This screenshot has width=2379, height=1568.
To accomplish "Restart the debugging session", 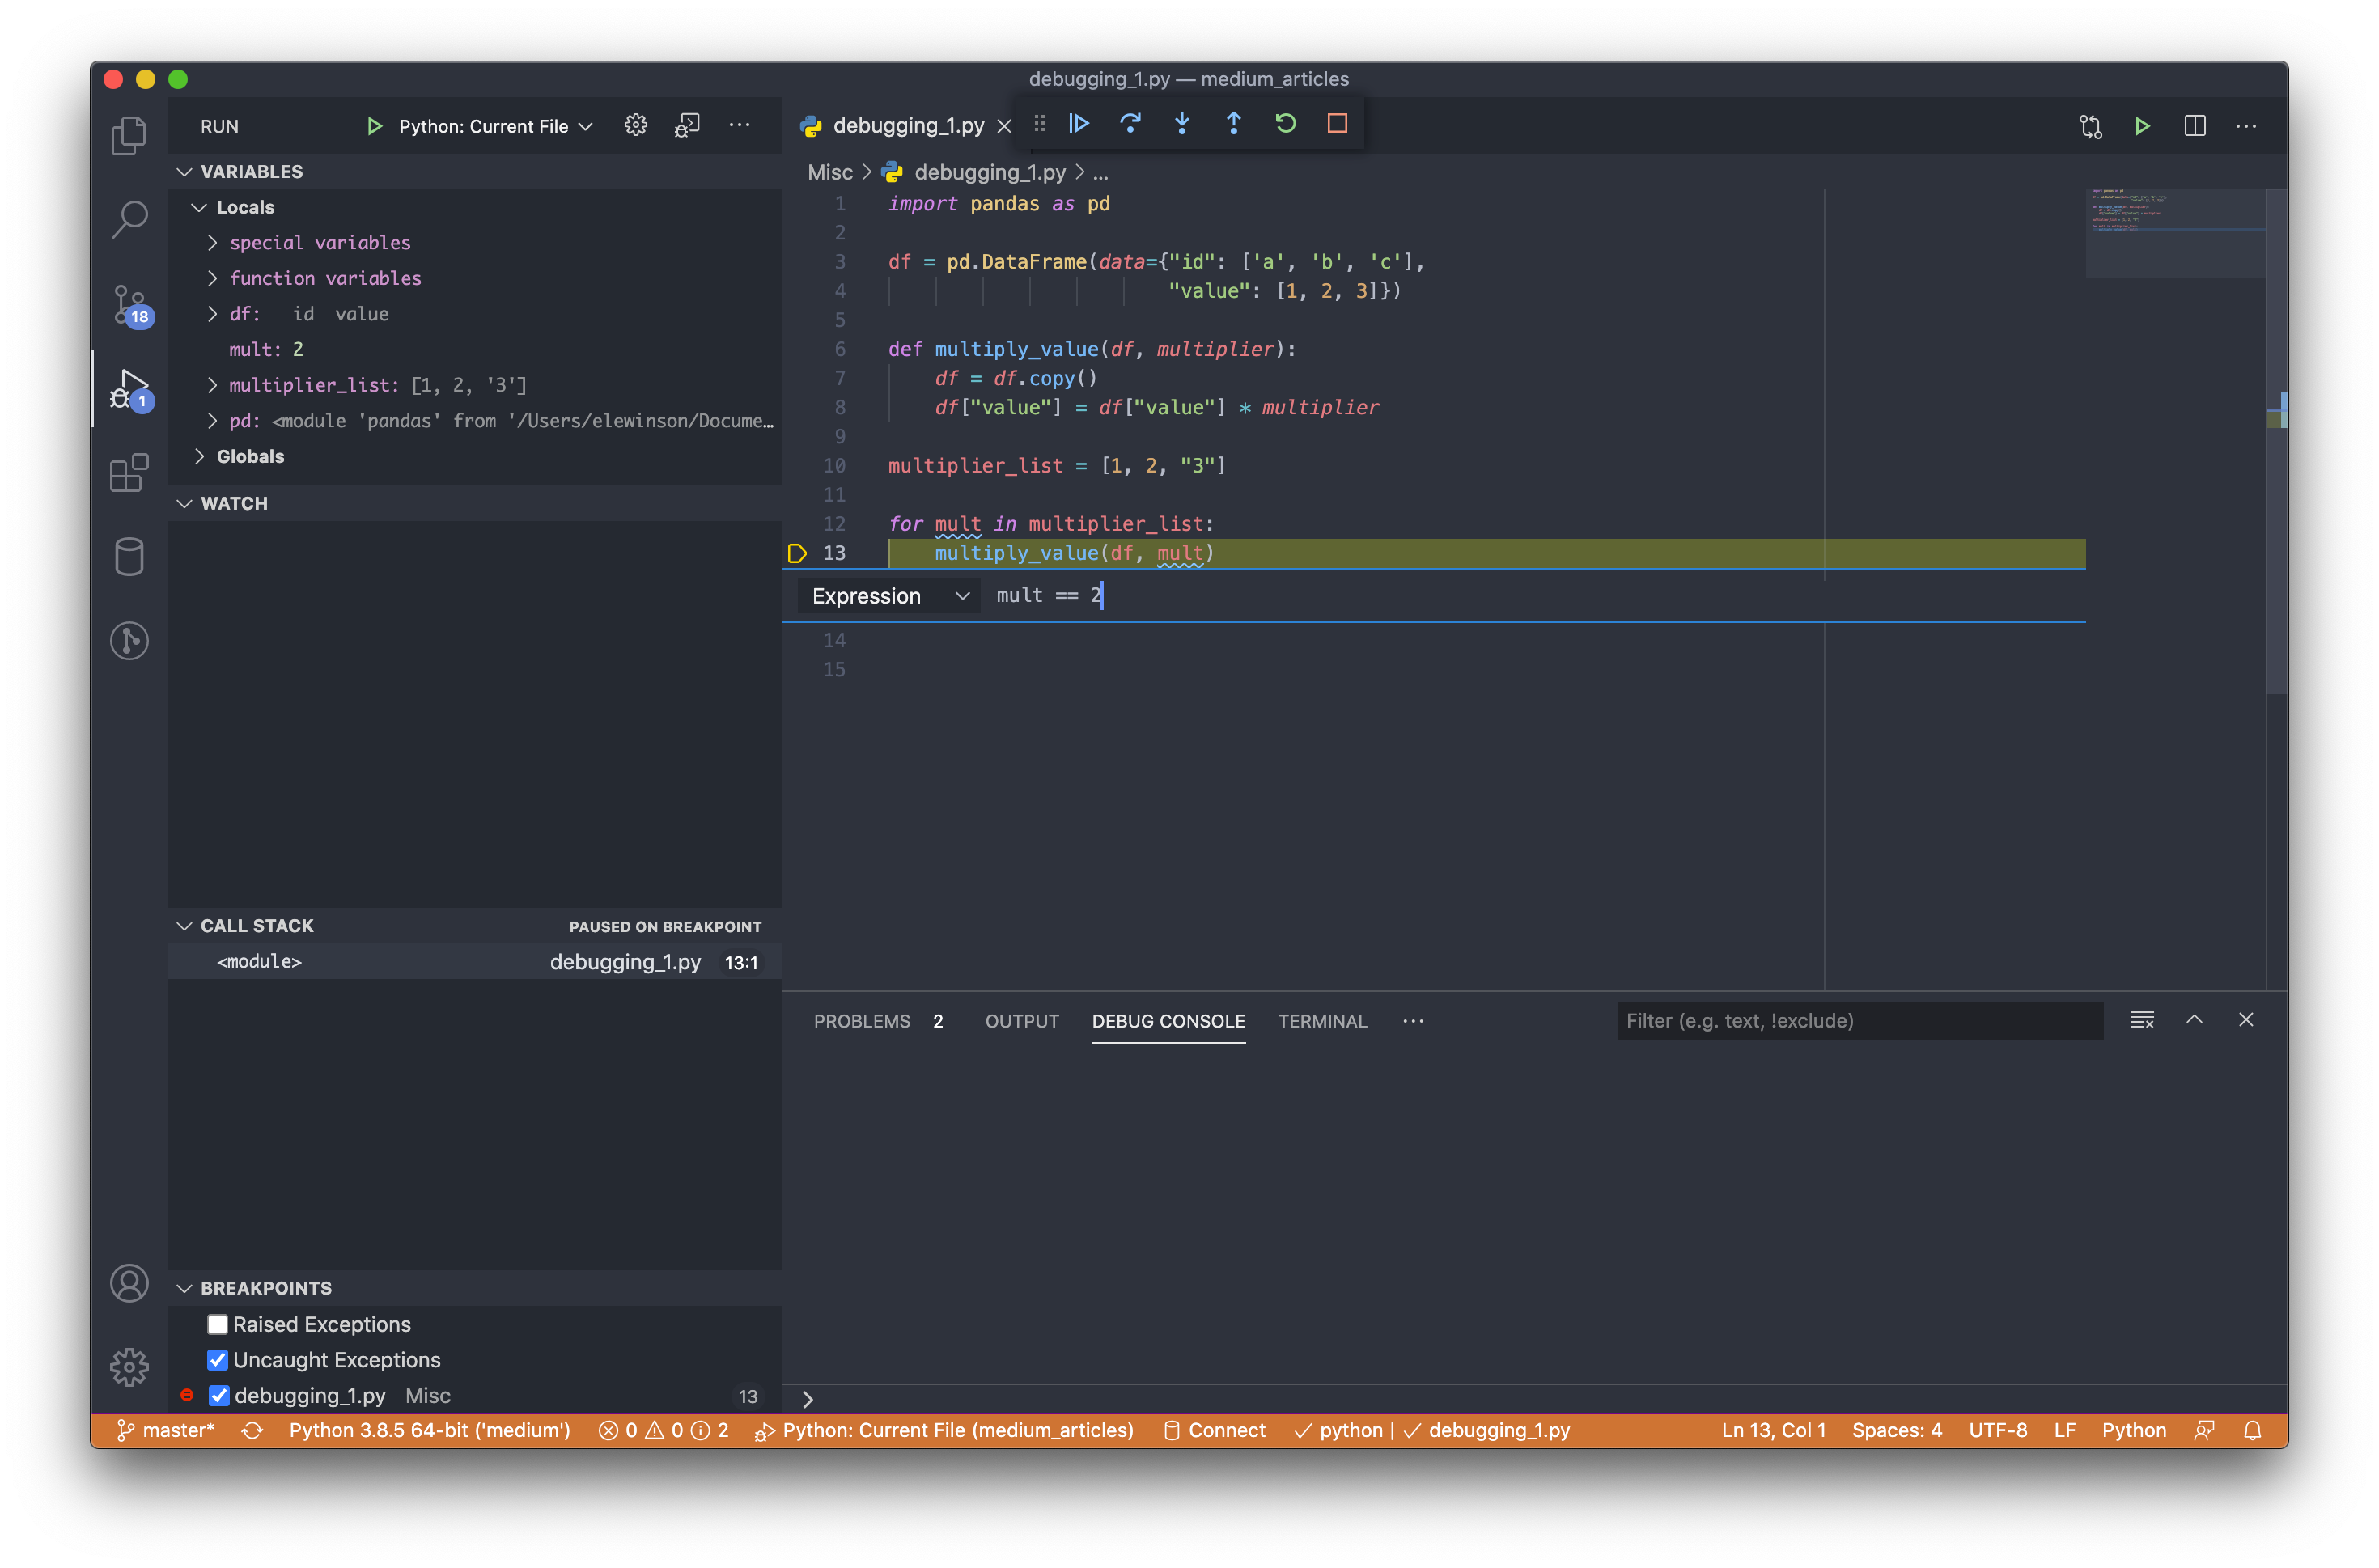I will tap(1285, 124).
